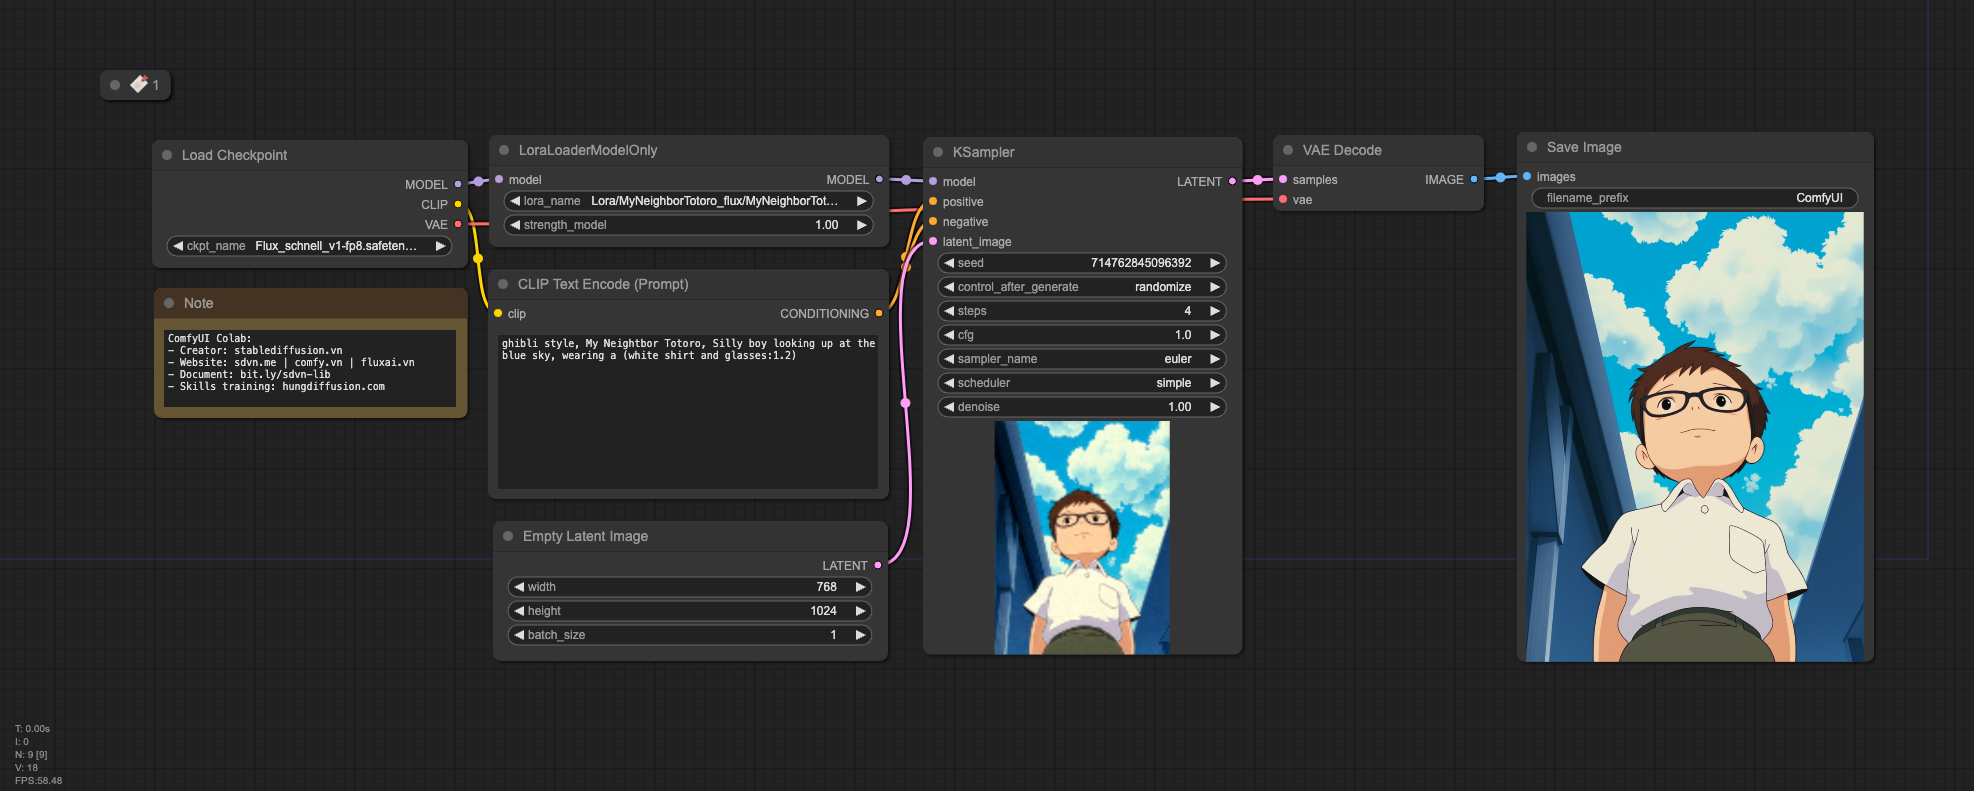This screenshot has height=791, width=1974.
Task: Click the filename_prefix ComfyUI field
Action: [1694, 198]
